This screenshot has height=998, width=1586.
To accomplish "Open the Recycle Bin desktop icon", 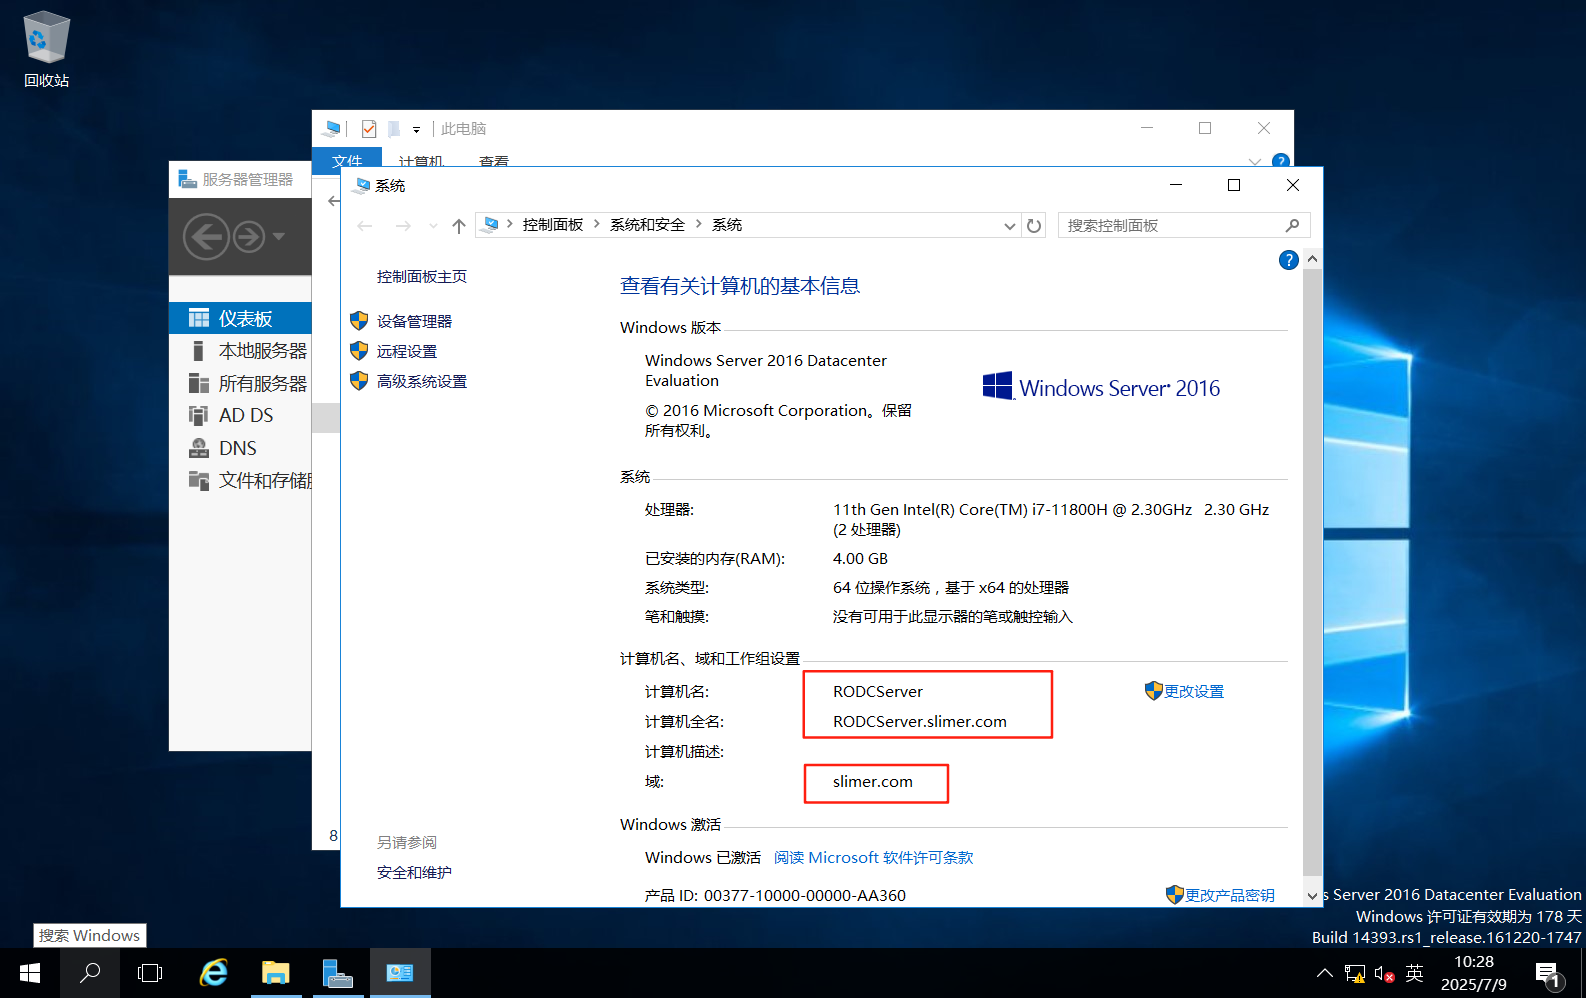I will [x=46, y=48].
